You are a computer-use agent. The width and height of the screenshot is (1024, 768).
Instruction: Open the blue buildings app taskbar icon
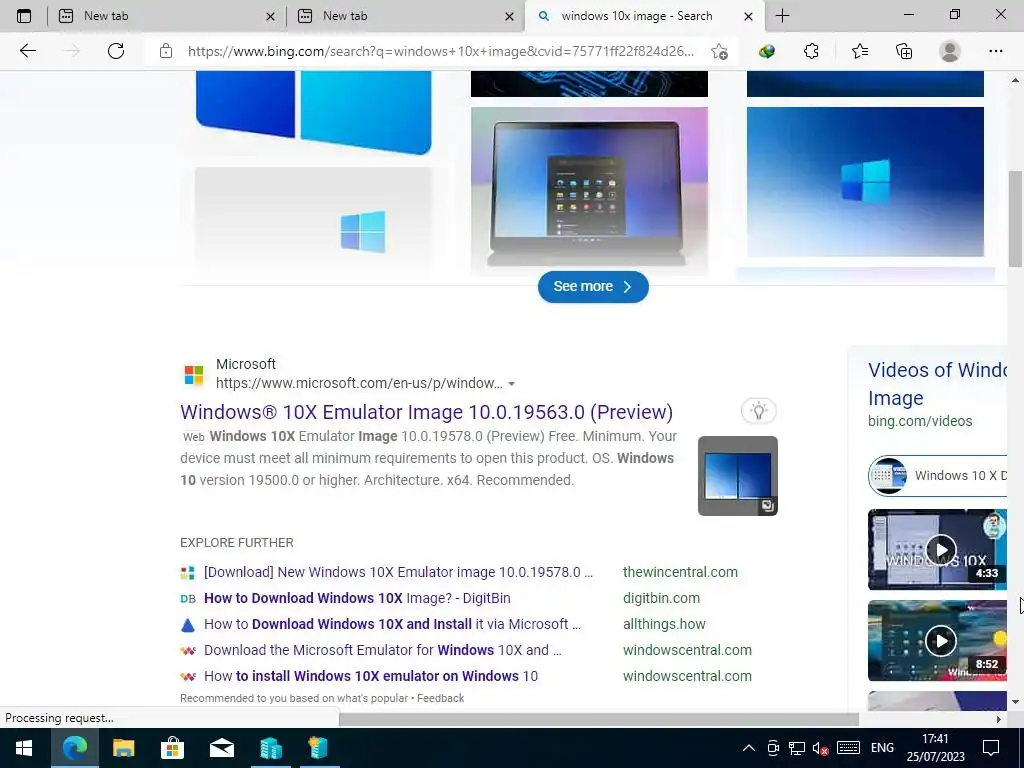[270, 748]
